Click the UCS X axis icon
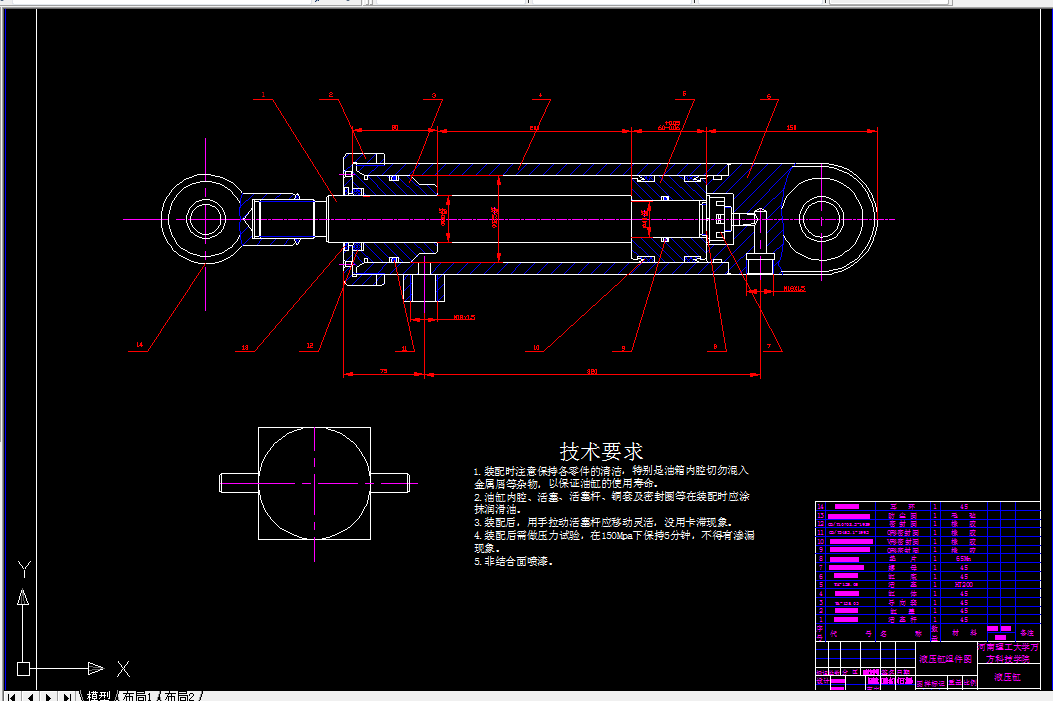 124,669
